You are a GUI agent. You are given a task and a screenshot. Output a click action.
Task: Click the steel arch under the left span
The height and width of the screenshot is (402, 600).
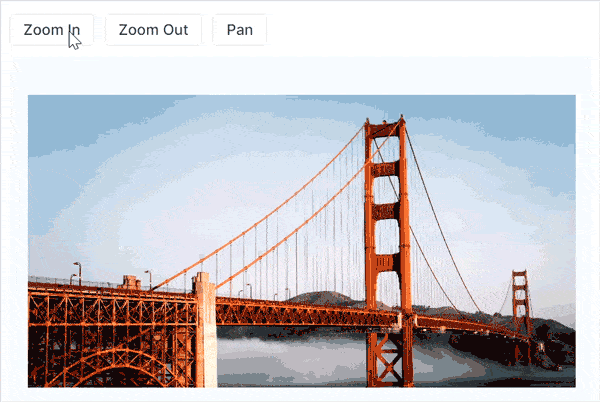(x=115, y=367)
